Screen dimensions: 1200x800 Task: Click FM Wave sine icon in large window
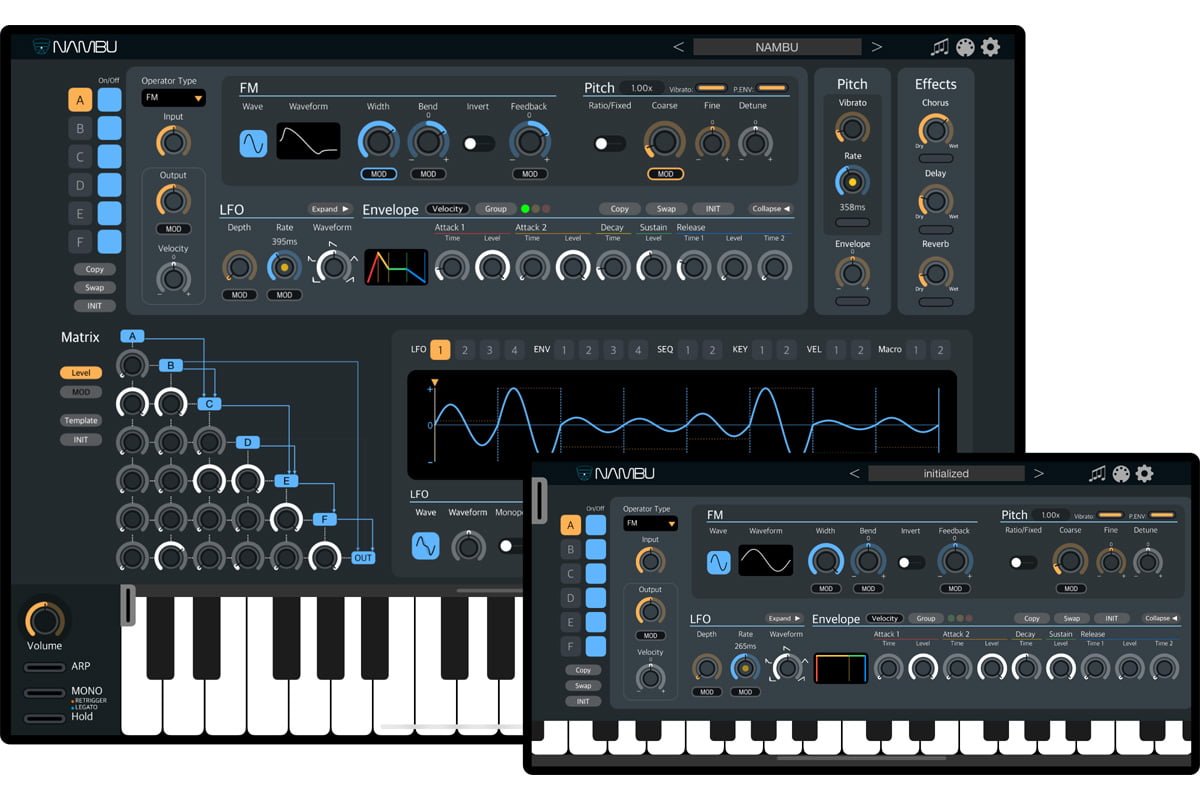253,143
